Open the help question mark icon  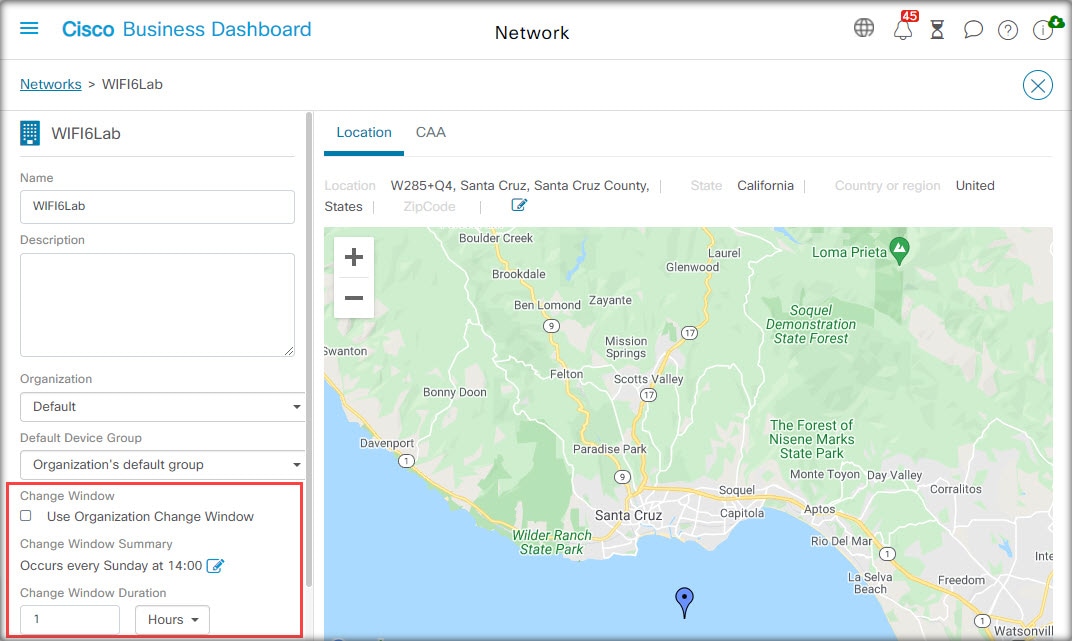(x=1008, y=30)
